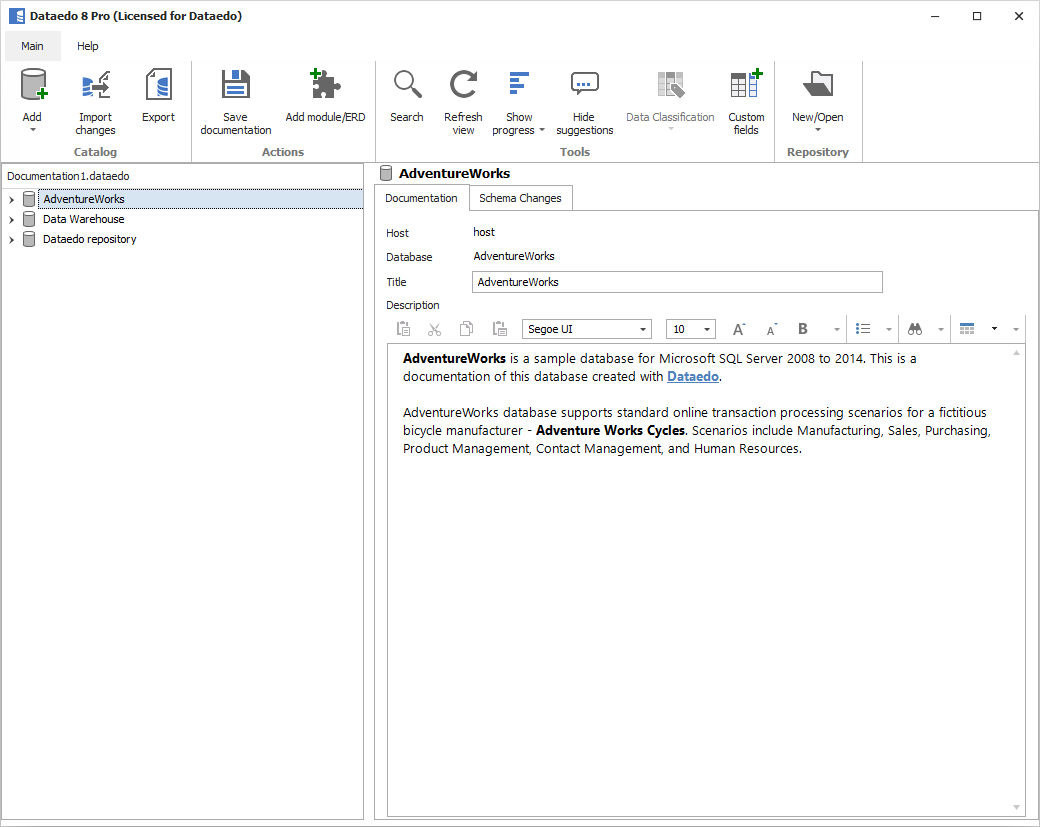Toggle the Hide suggestions button
This screenshot has height=827, width=1040.
click(584, 87)
